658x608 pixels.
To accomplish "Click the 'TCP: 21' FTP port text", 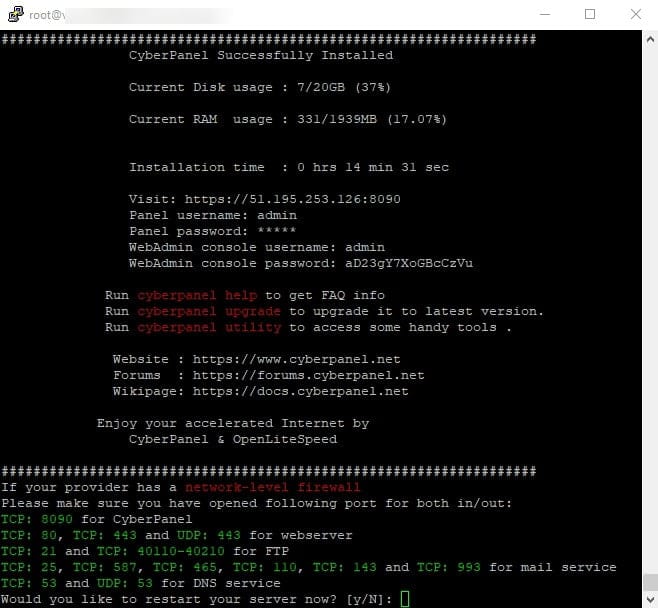I will point(29,551).
